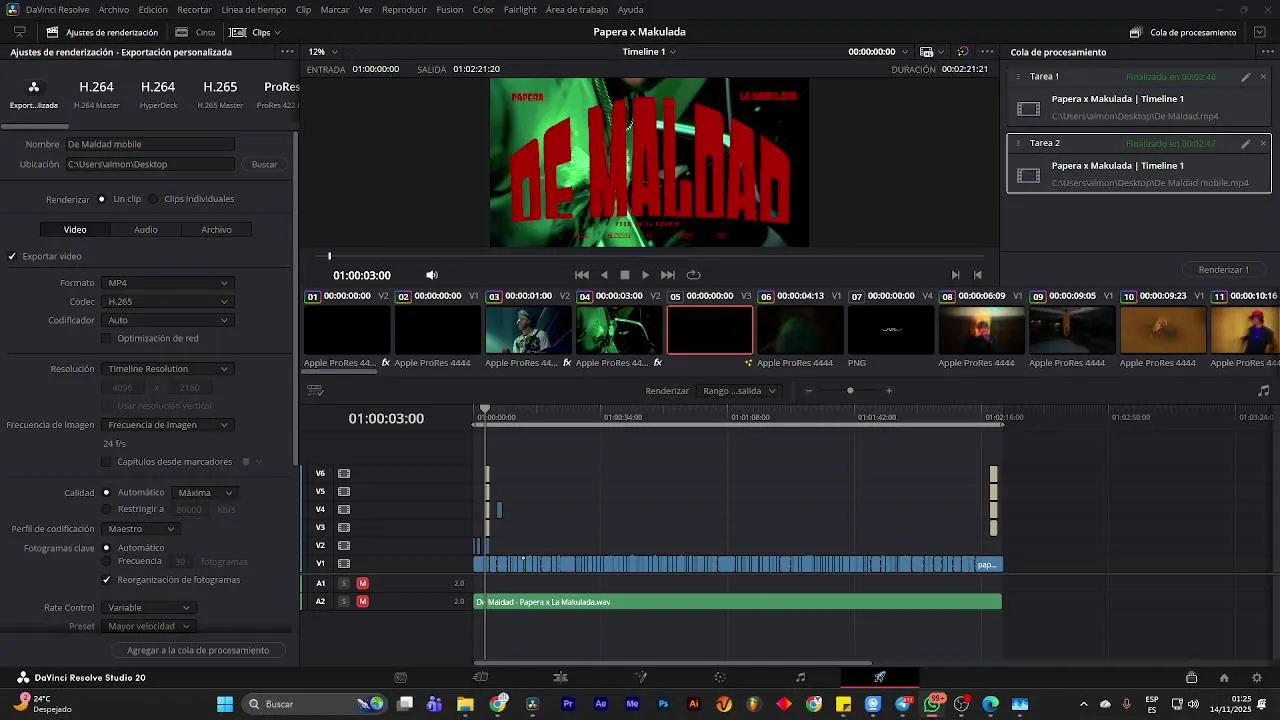Mute audio track A2
1280x720 pixels.
click(362, 601)
